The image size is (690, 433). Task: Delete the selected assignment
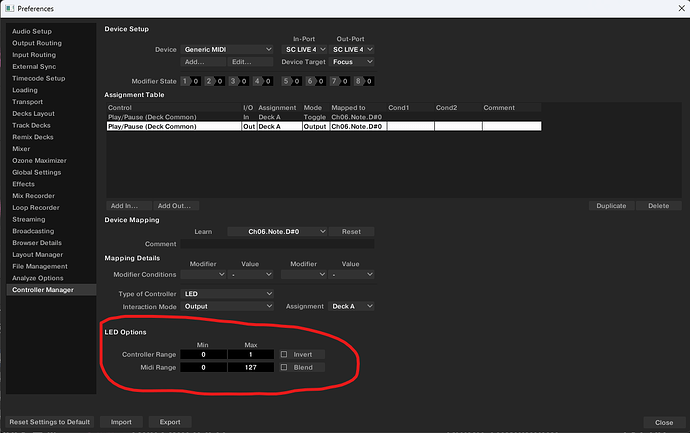pyautogui.click(x=658, y=206)
